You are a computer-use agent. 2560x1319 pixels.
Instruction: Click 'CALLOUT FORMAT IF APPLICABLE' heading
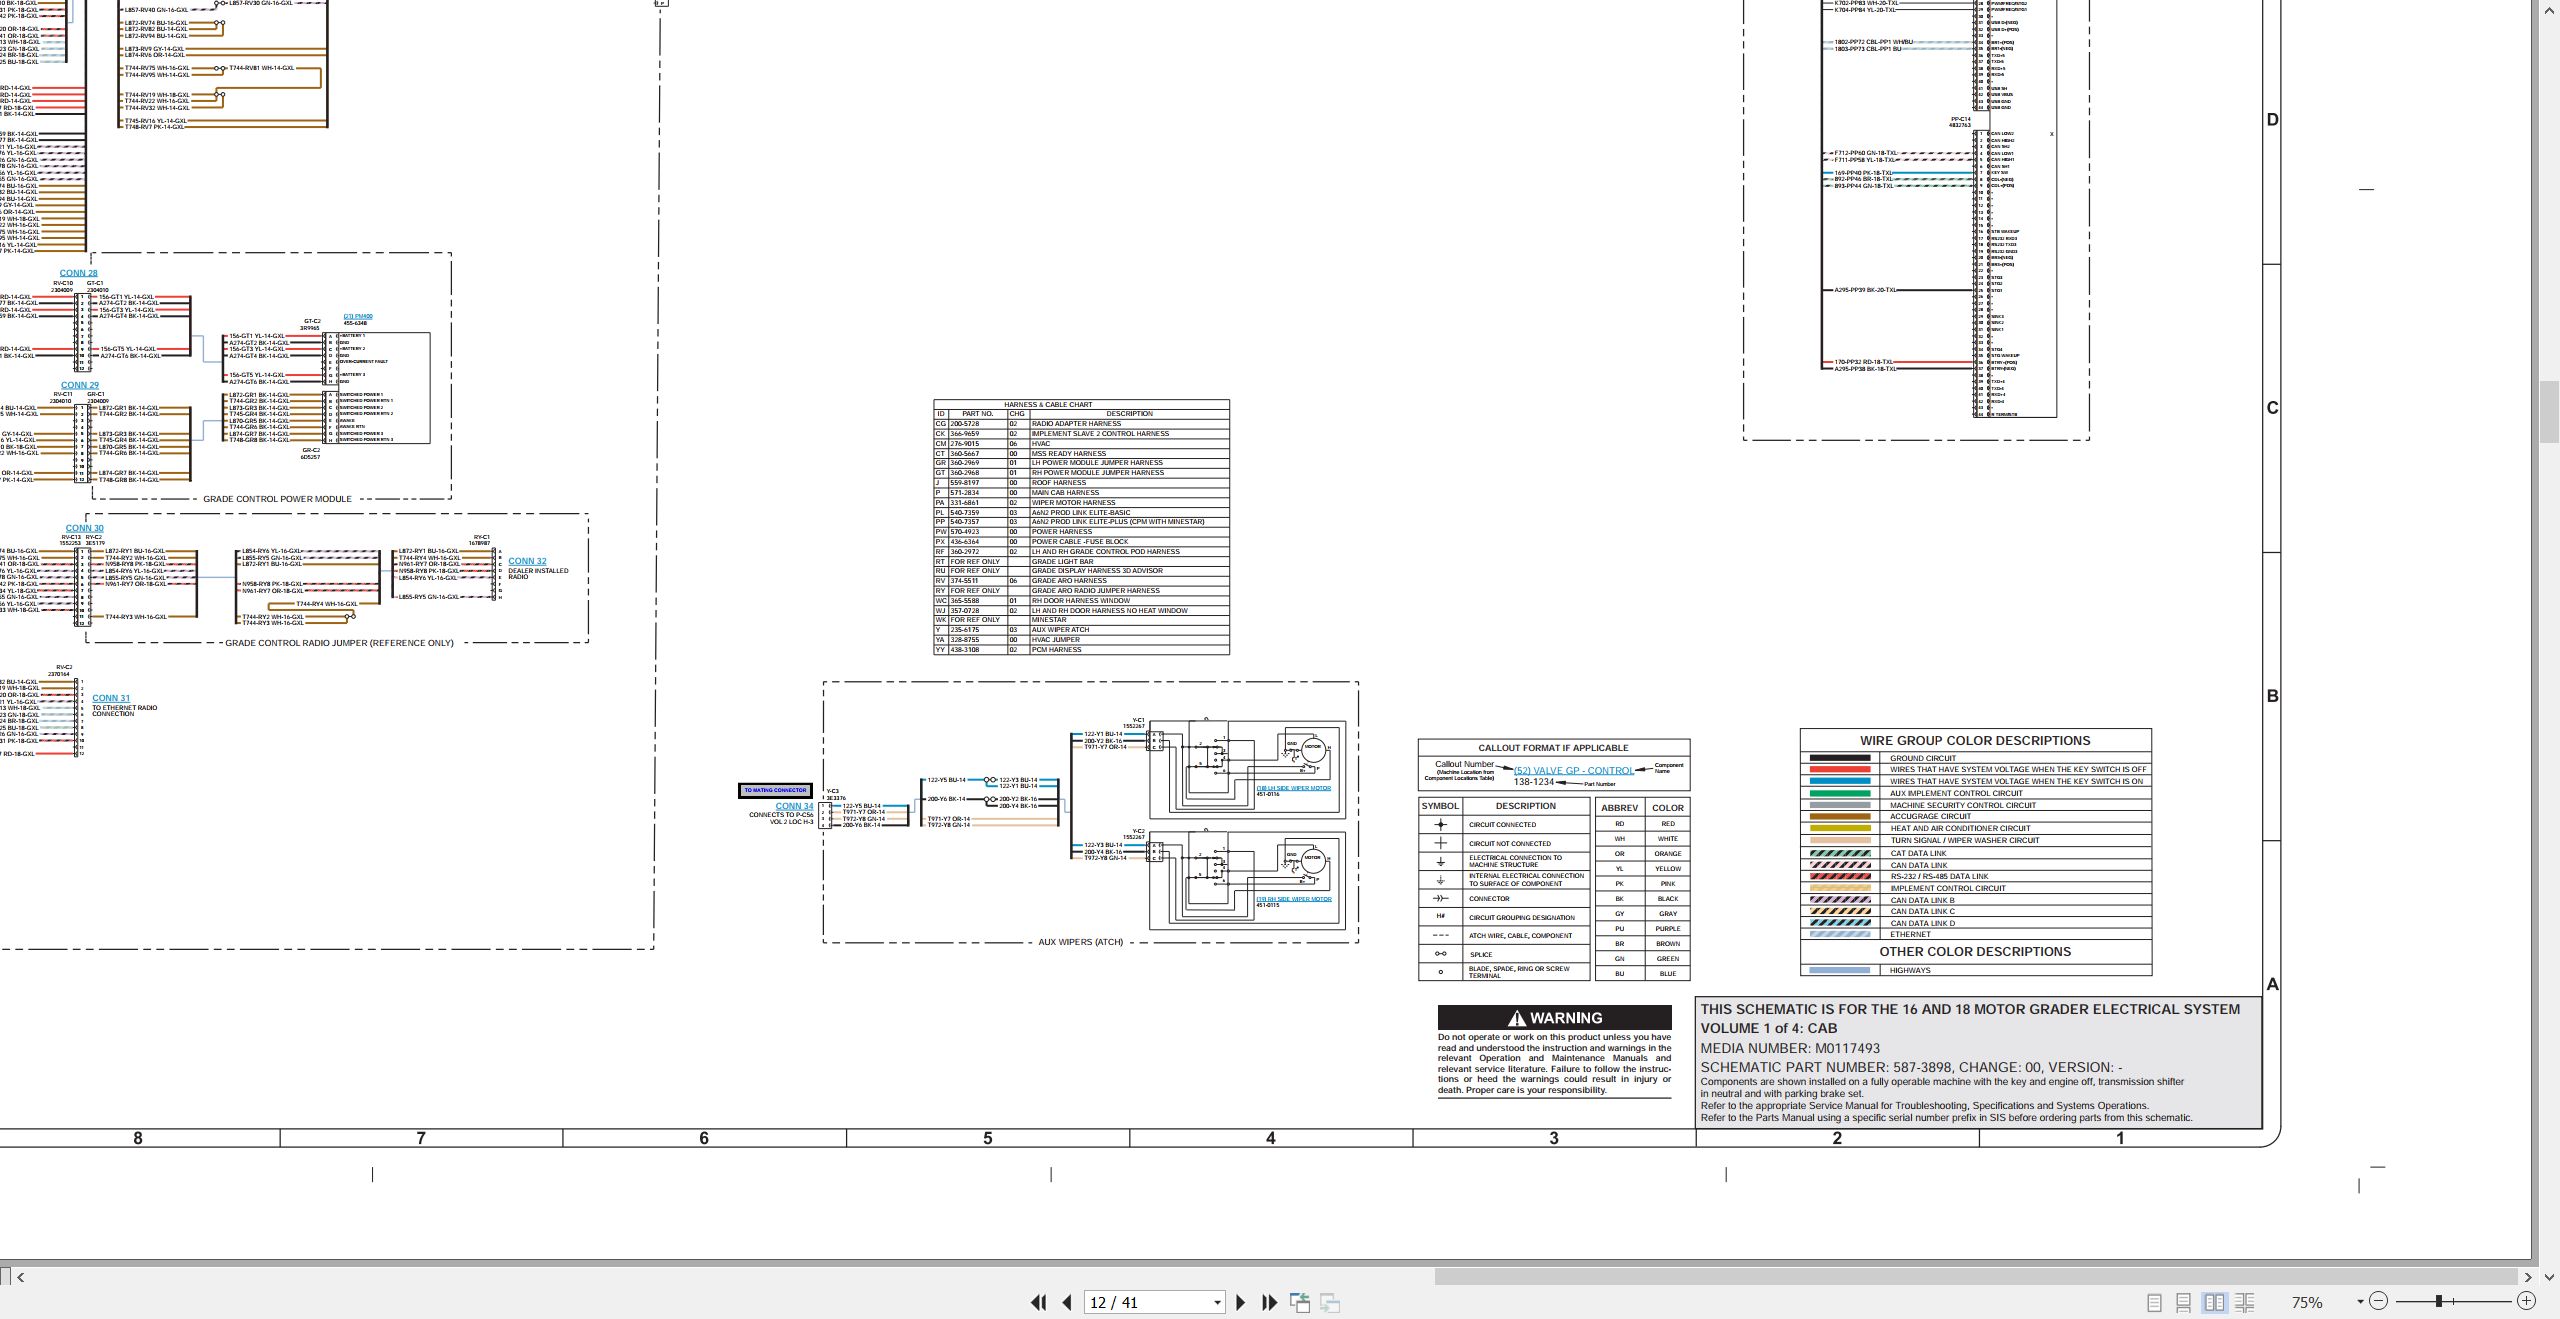pyautogui.click(x=1553, y=748)
